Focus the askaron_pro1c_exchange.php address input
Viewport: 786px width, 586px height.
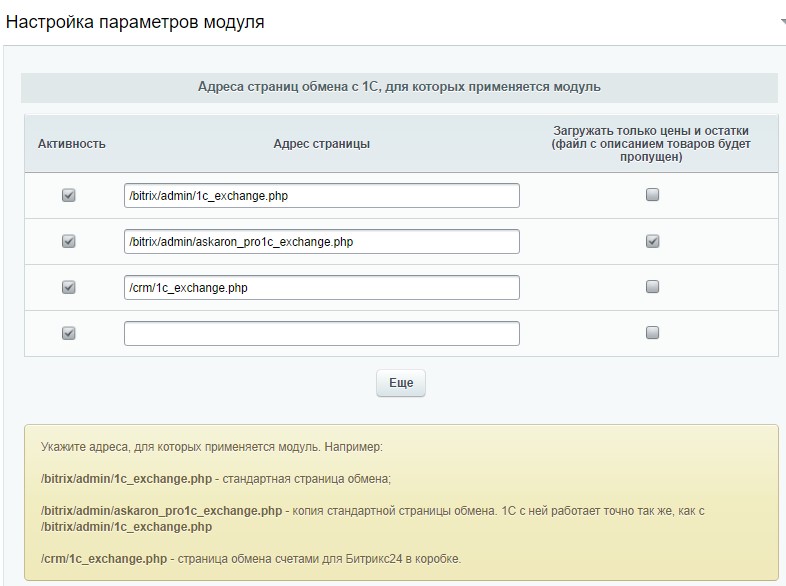click(x=321, y=242)
